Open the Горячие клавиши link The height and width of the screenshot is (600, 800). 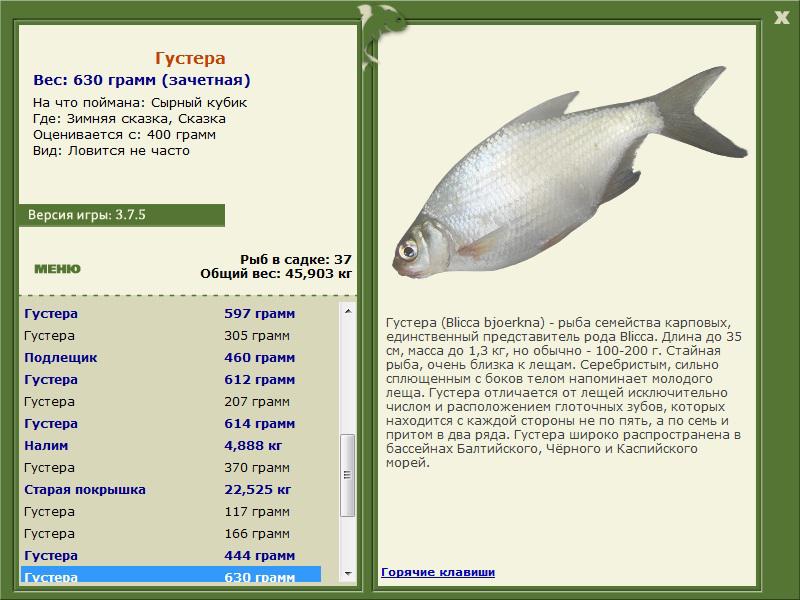point(438,572)
